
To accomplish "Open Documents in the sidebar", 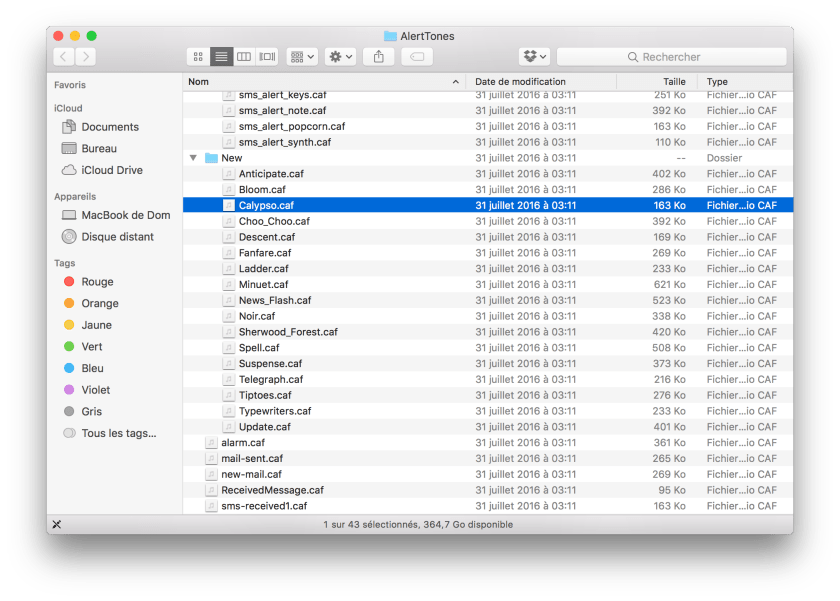I will [109, 127].
